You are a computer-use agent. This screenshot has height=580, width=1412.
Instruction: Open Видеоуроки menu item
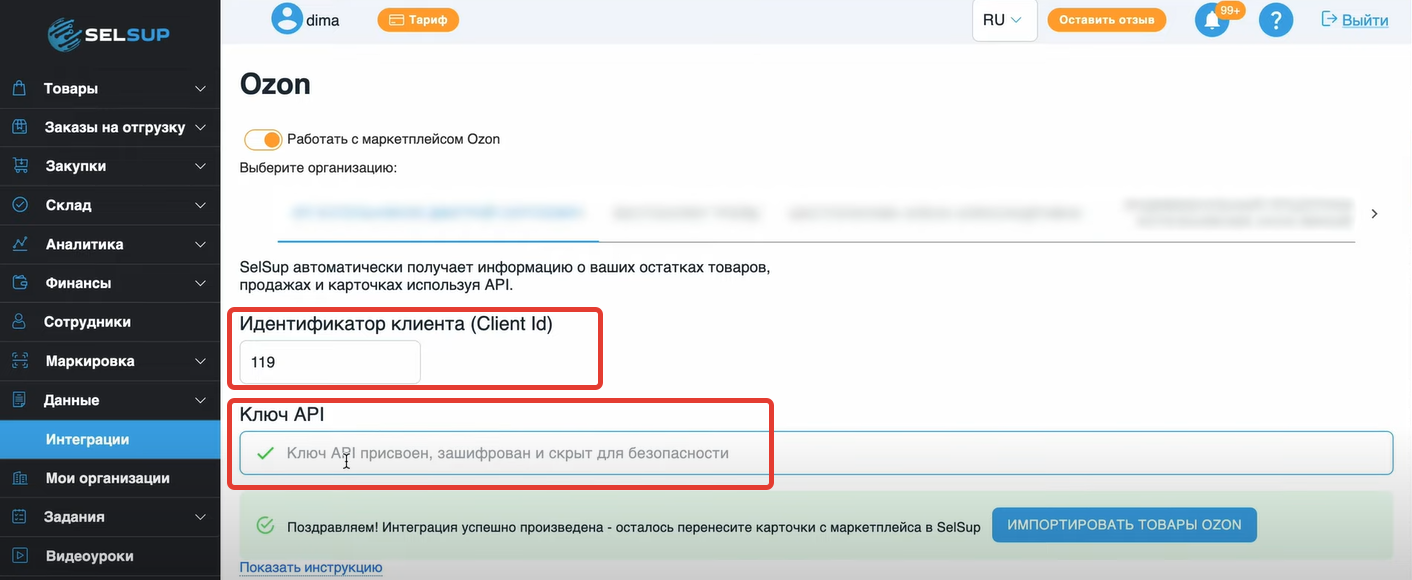110,556
